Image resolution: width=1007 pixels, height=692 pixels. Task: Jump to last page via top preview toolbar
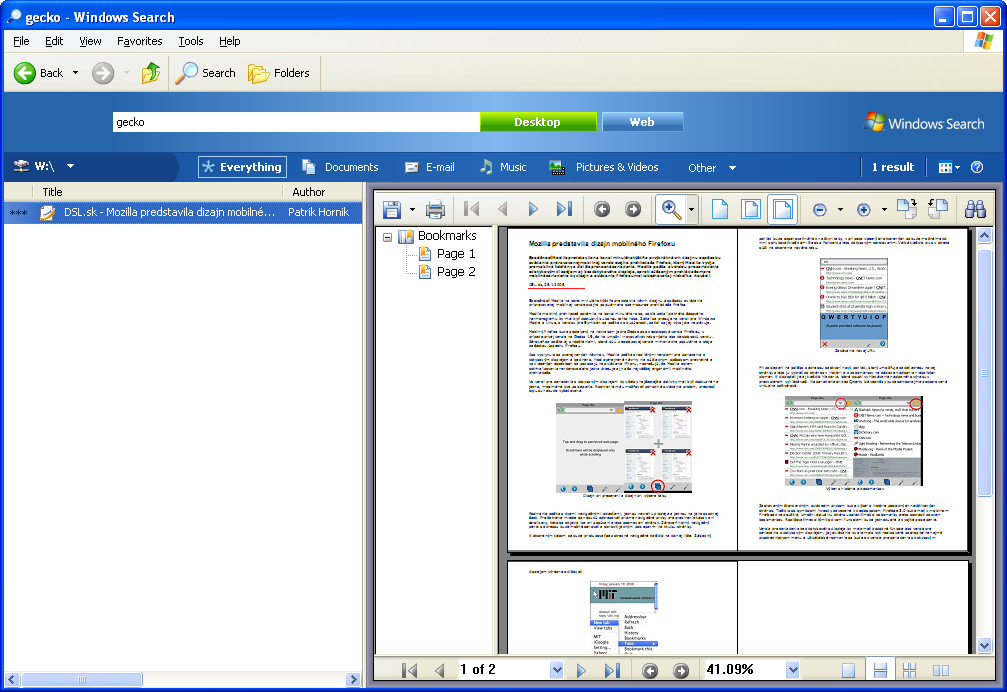pyautogui.click(x=564, y=209)
